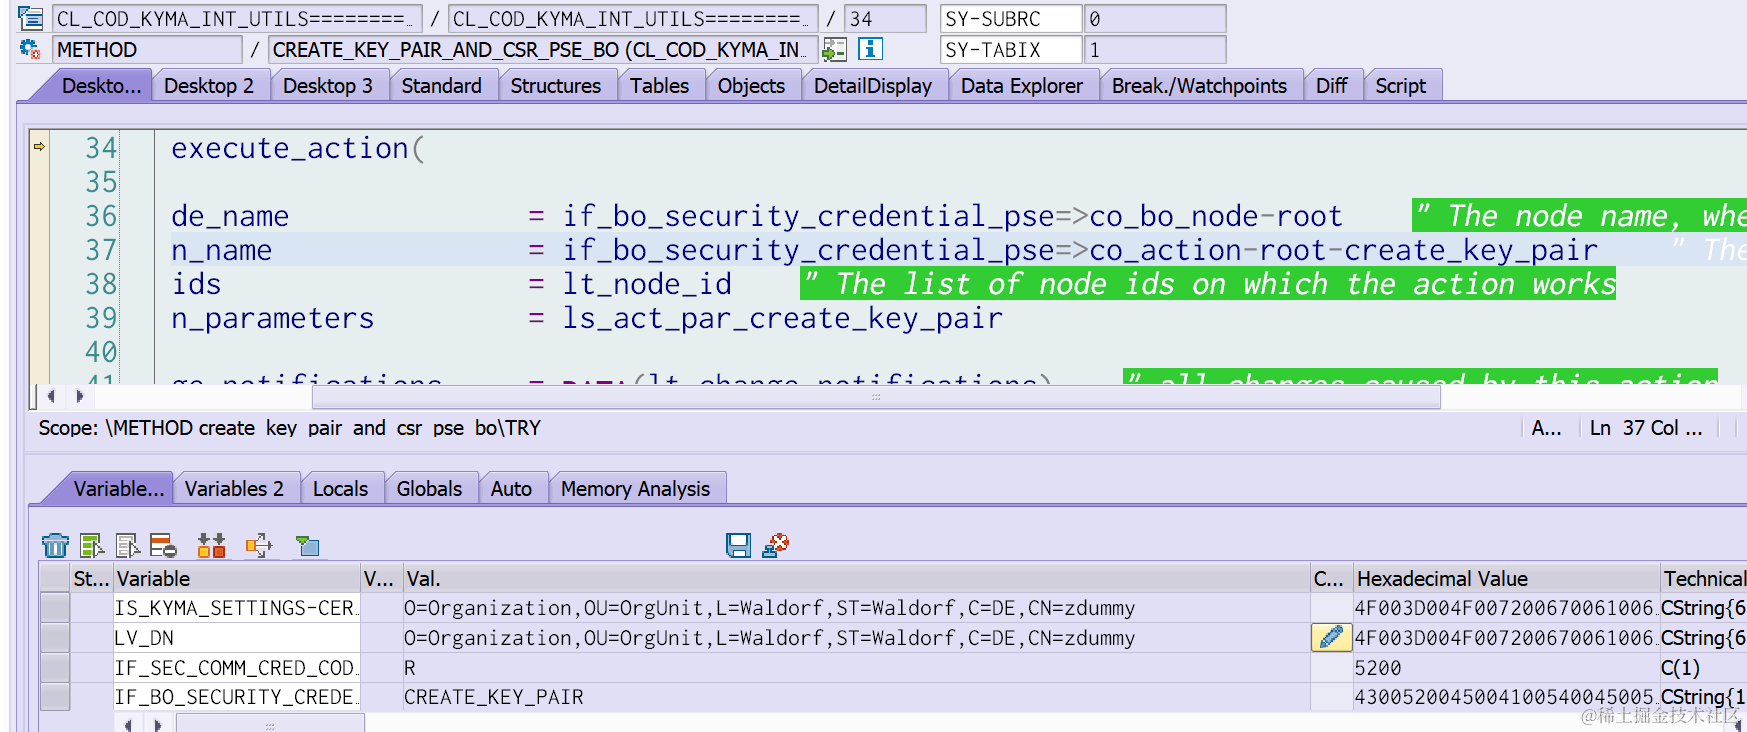1747x732 pixels.
Task: Click the CREATE_KEY_PAIR value cell
Action: pos(856,696)
